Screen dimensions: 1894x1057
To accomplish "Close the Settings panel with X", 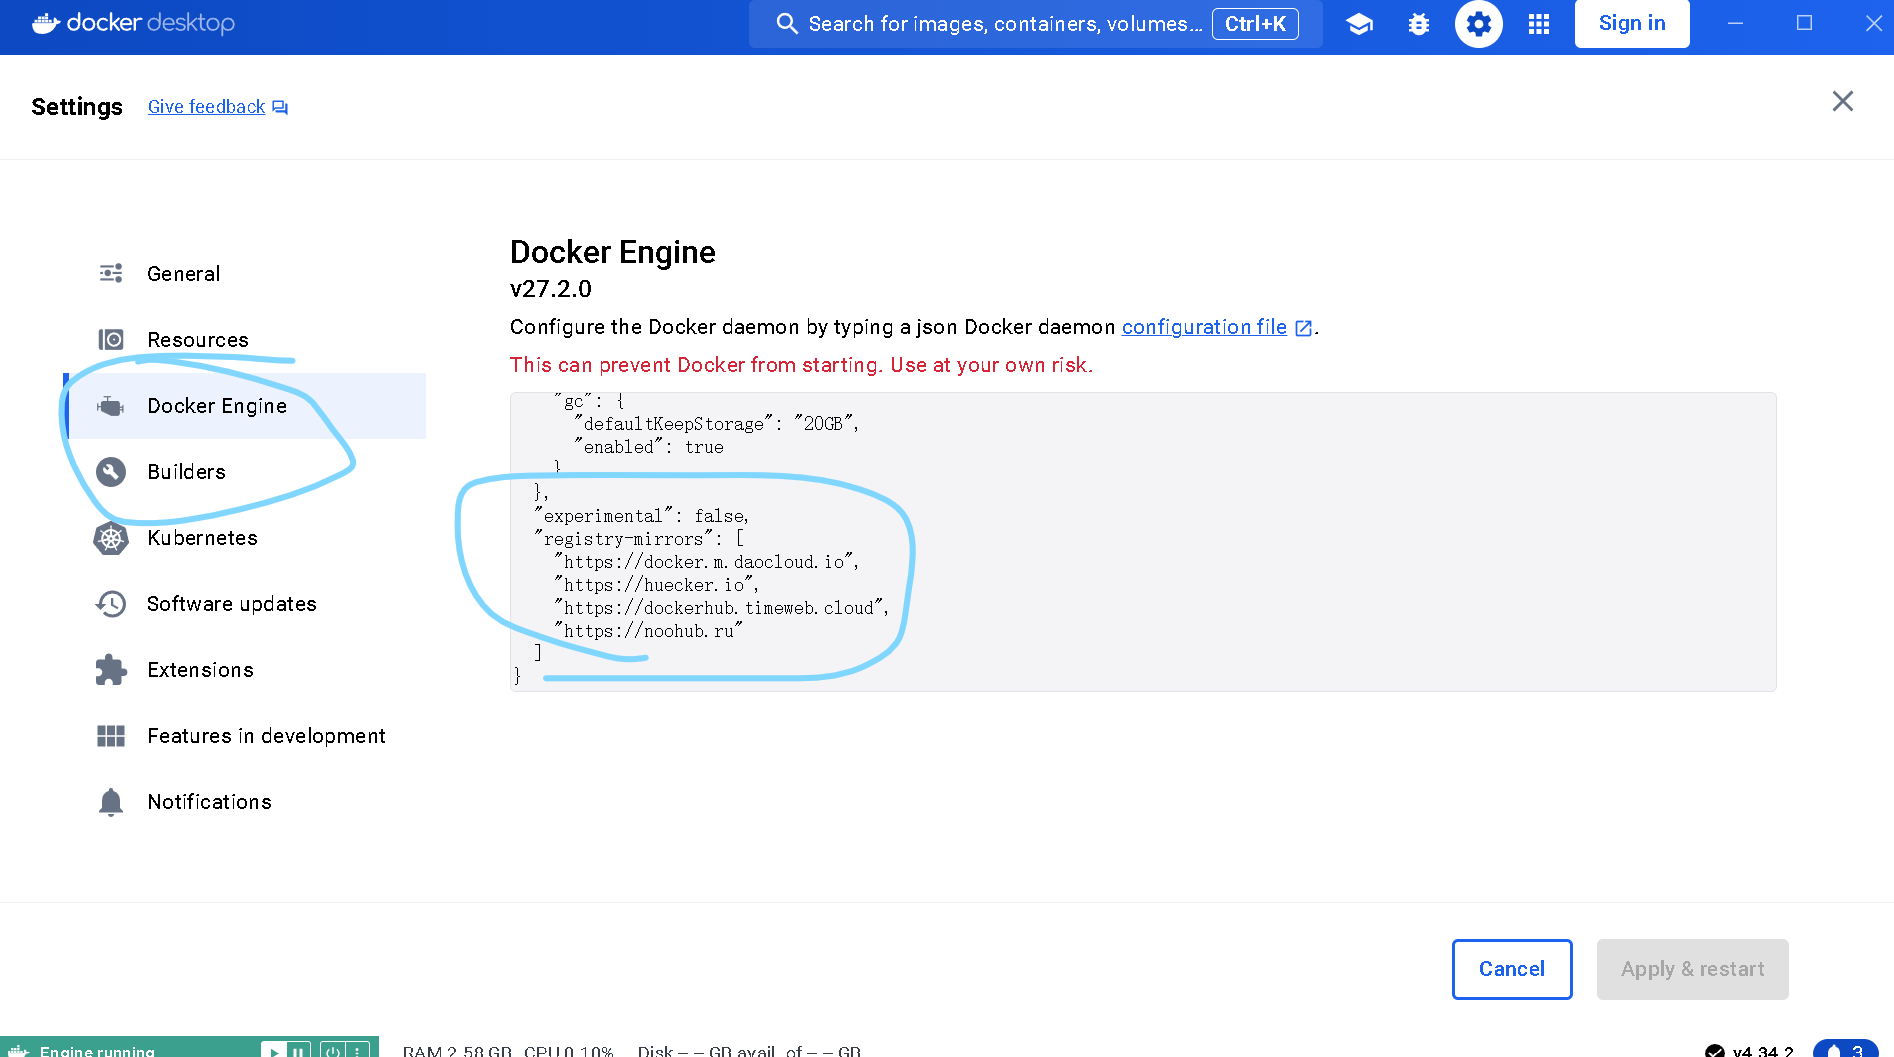I will (1842, 101).
